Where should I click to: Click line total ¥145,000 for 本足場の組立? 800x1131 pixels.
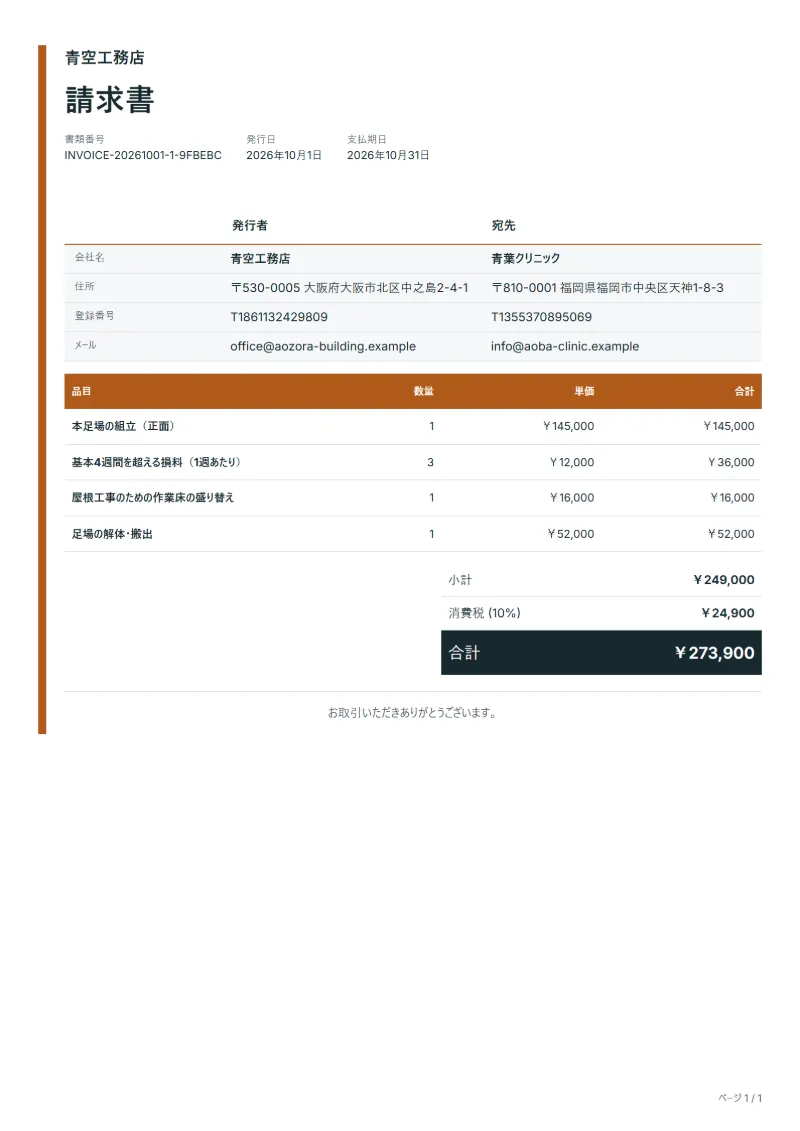tap(729, 426)
